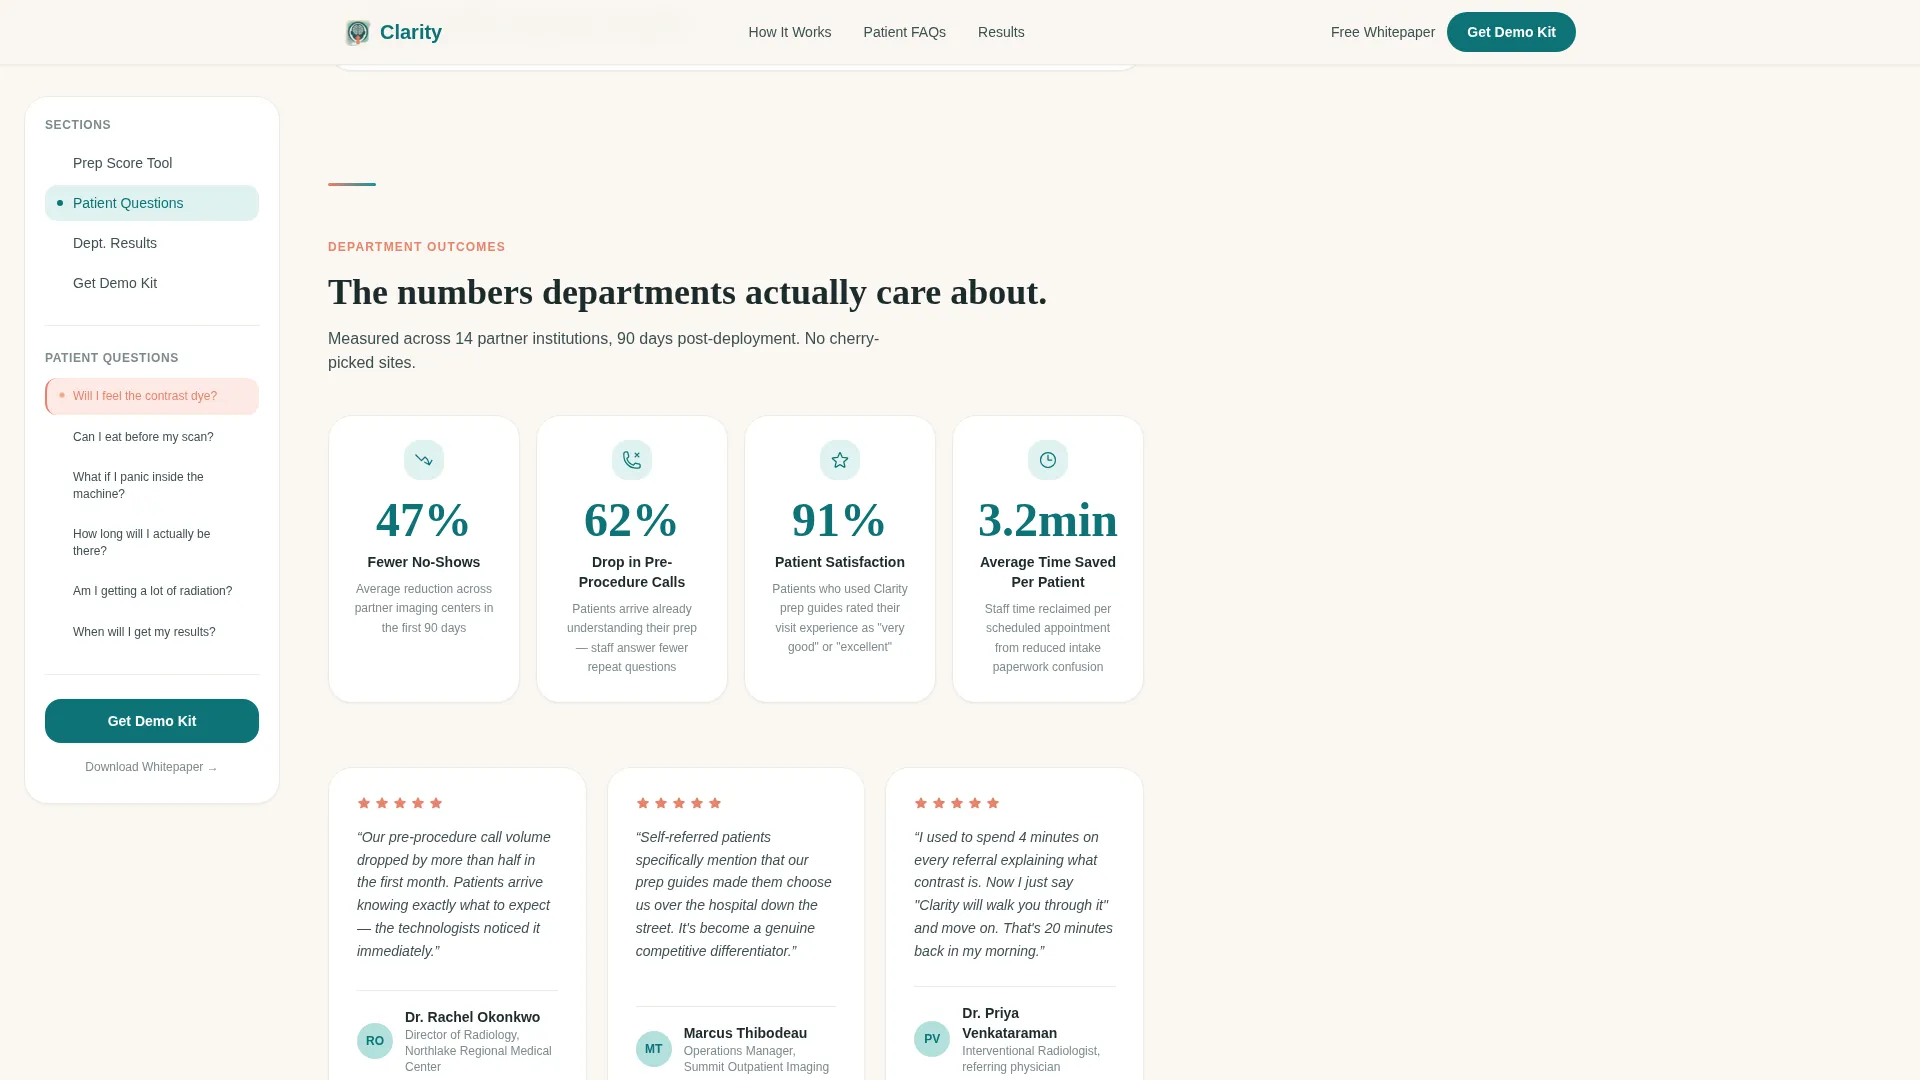This screenshot has width=1920, height=1080.
Task: Click the clock icon above 3.2min
Action: 1048,460
